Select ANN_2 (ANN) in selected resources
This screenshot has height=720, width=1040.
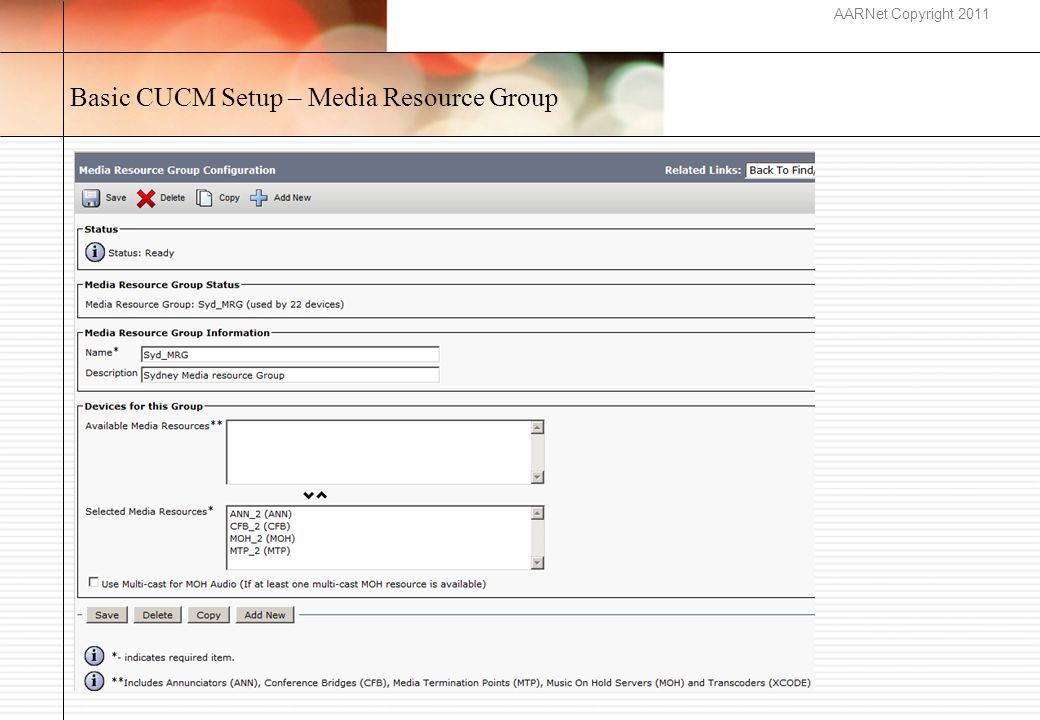pos(261,514)
